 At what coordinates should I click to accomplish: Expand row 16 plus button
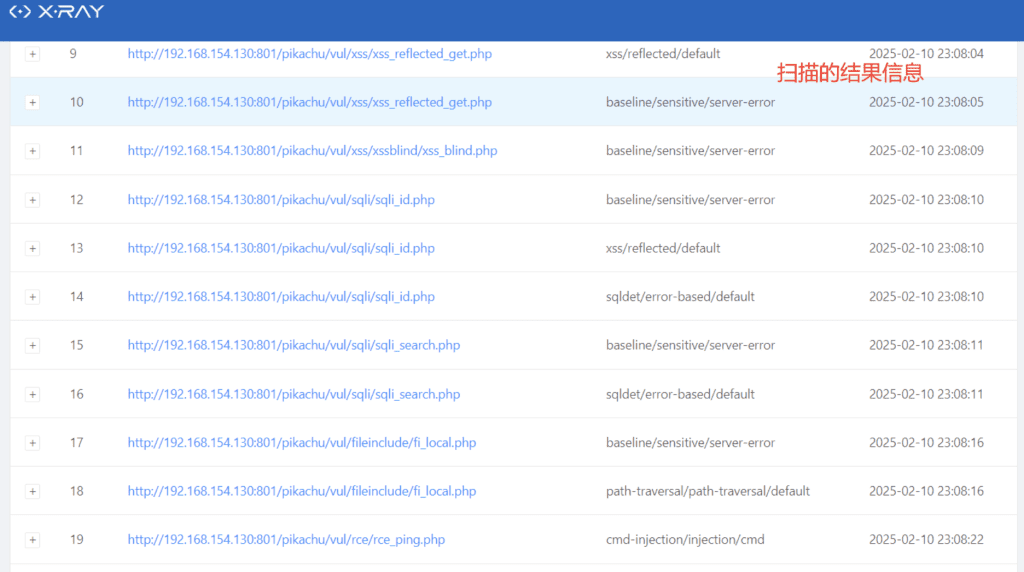(32, 394)
